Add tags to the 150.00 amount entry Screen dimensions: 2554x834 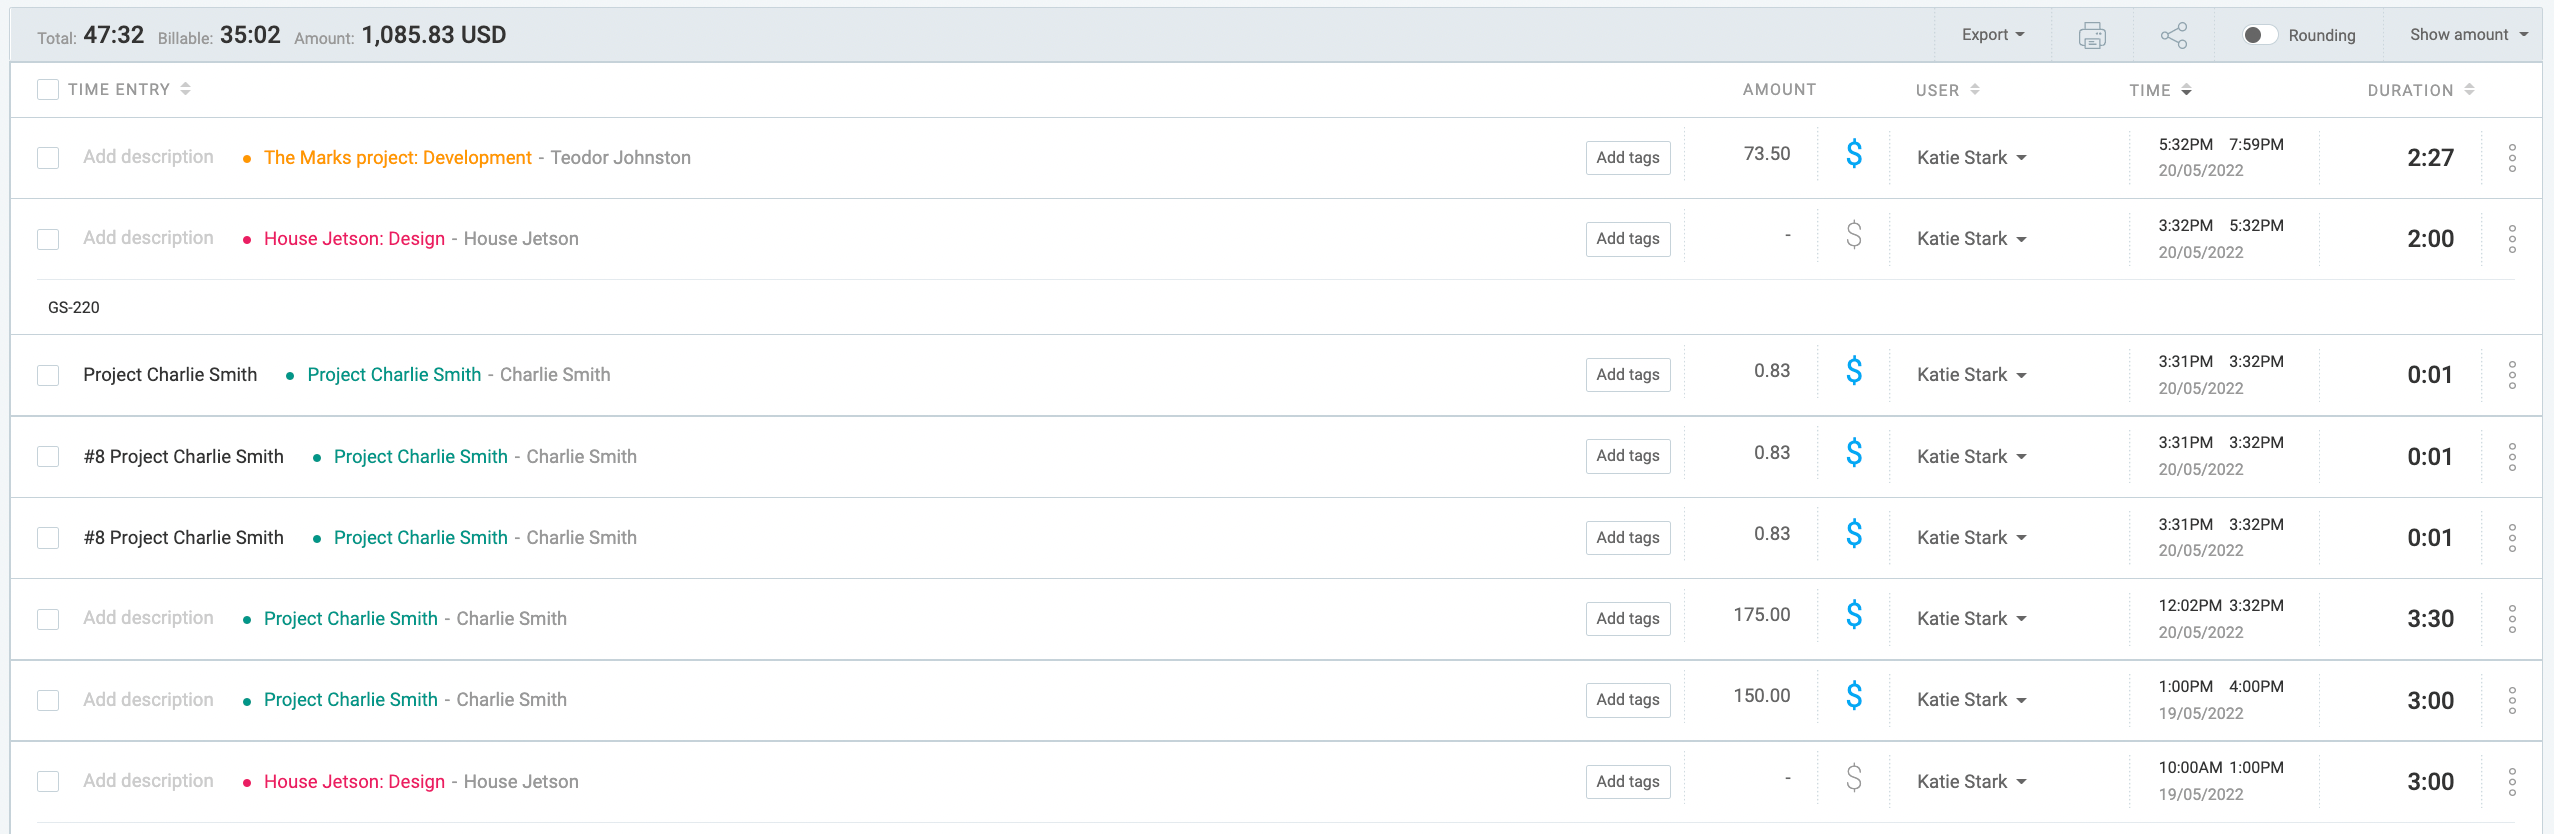[x=1628, y=700]
